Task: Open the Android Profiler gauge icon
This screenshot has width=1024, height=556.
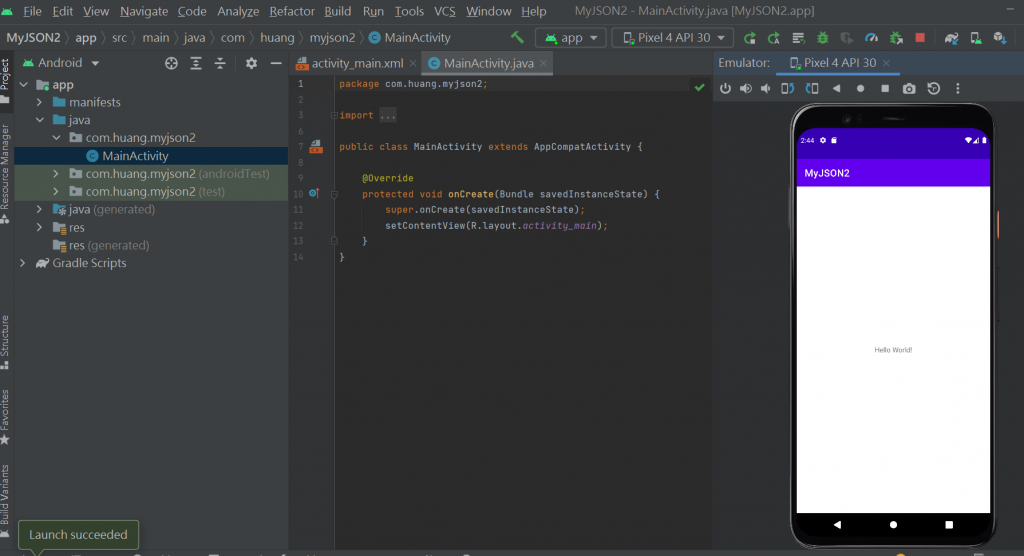Action: coord(871,38)
